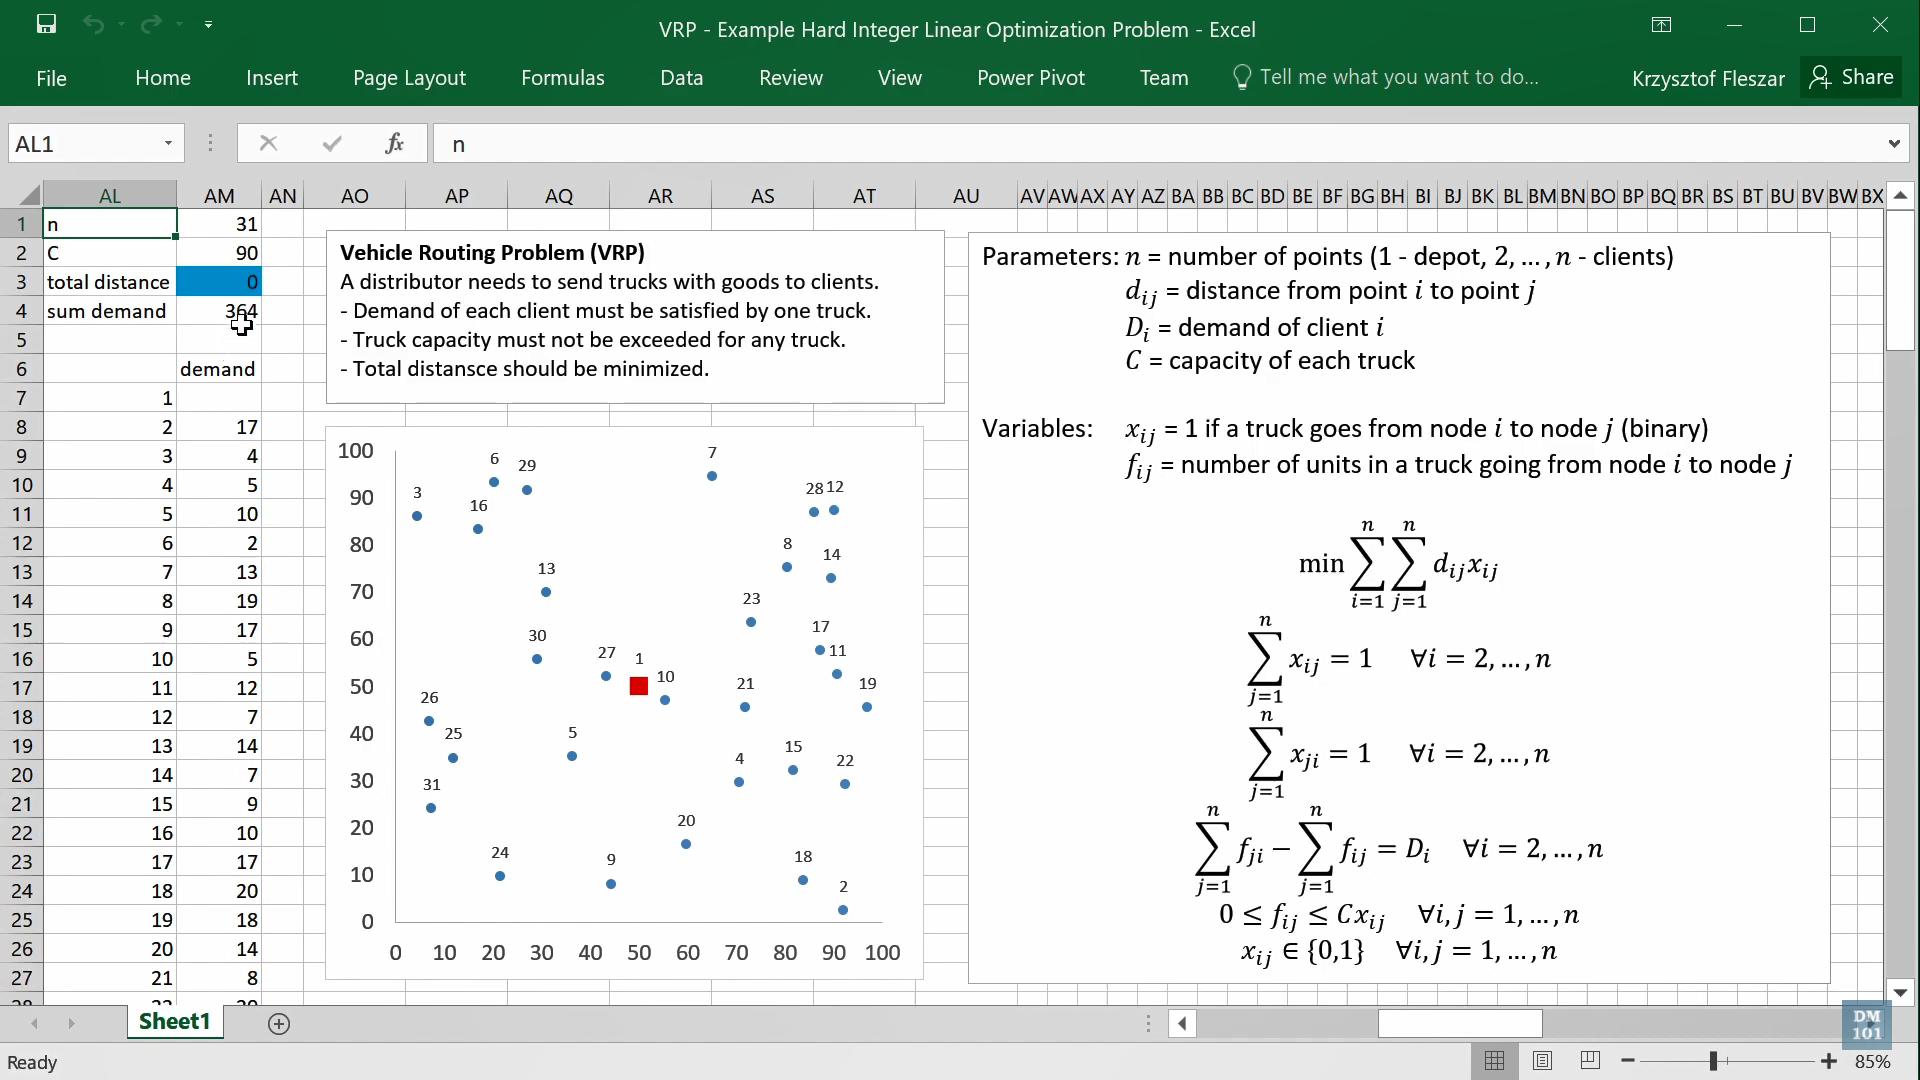Expand the formula bar chevron

[1893, 143]
